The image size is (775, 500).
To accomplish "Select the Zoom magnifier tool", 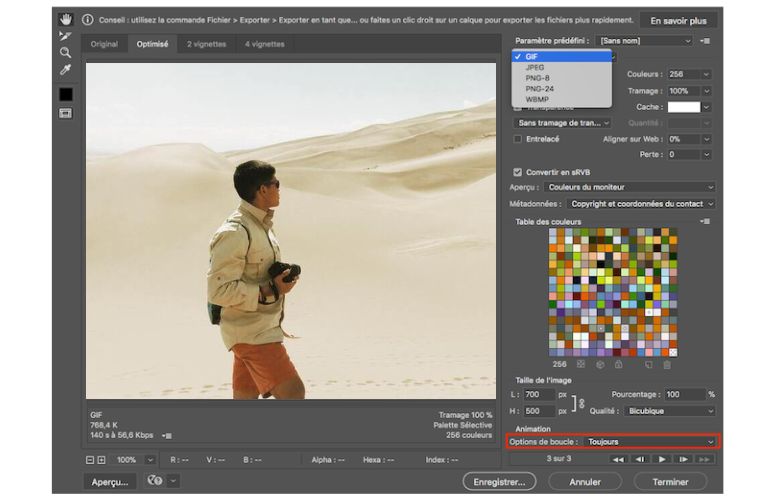I will tap(65, 52).
